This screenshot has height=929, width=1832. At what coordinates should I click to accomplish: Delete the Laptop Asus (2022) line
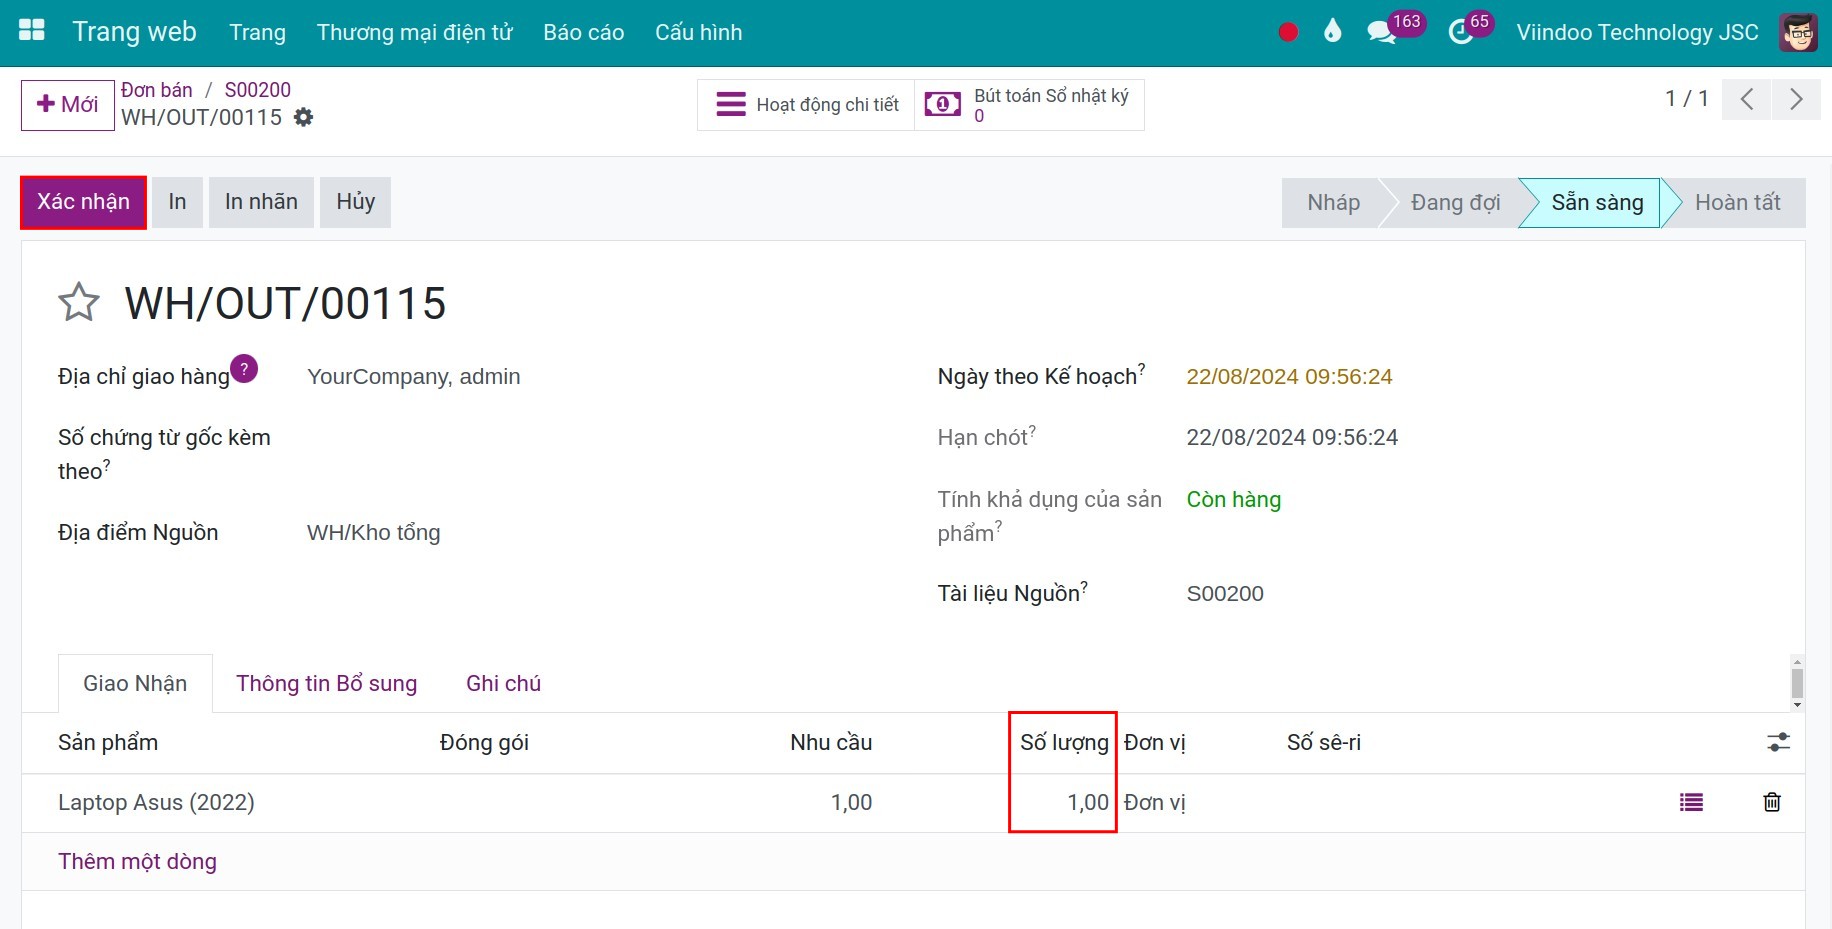point(1772,802)
